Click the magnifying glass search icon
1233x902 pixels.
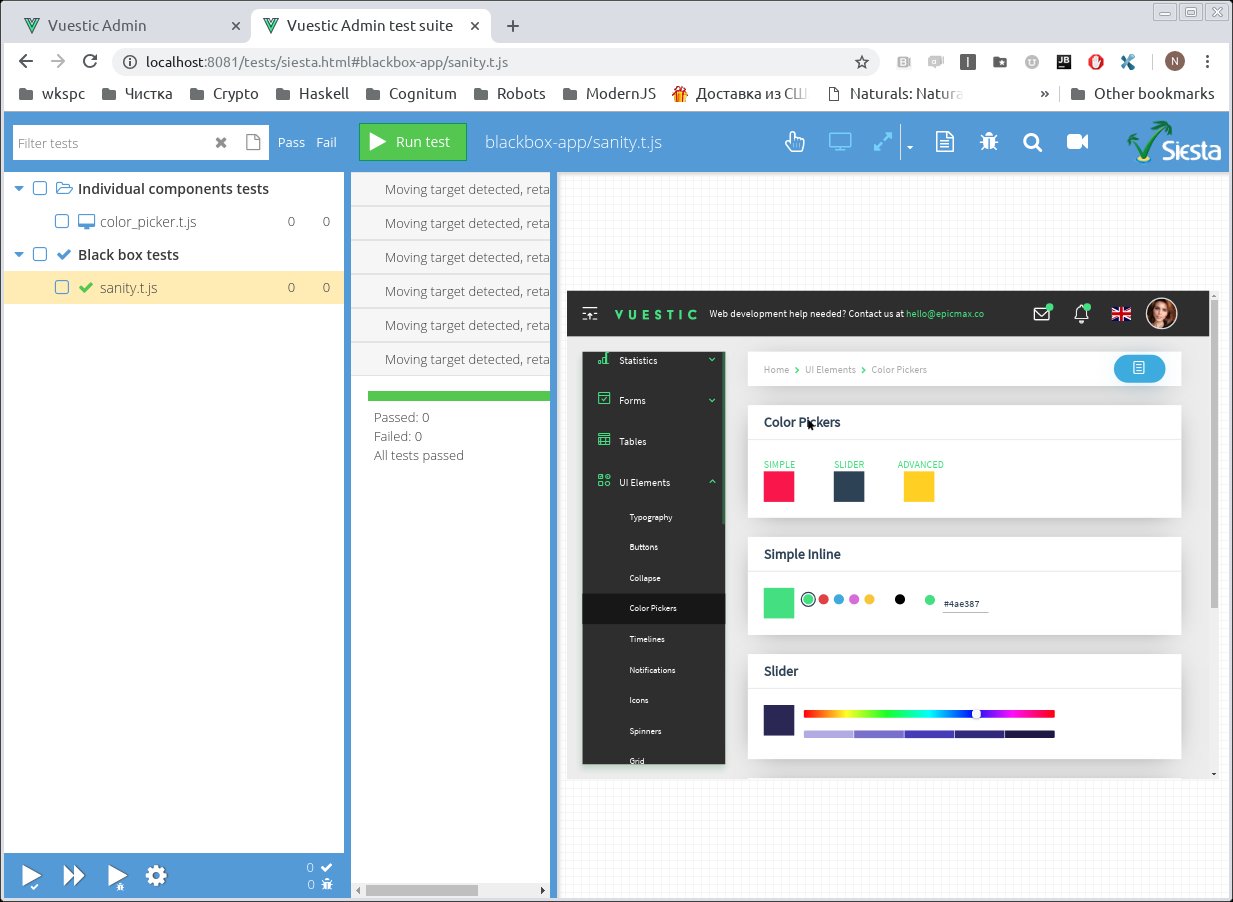point(1033,142)
